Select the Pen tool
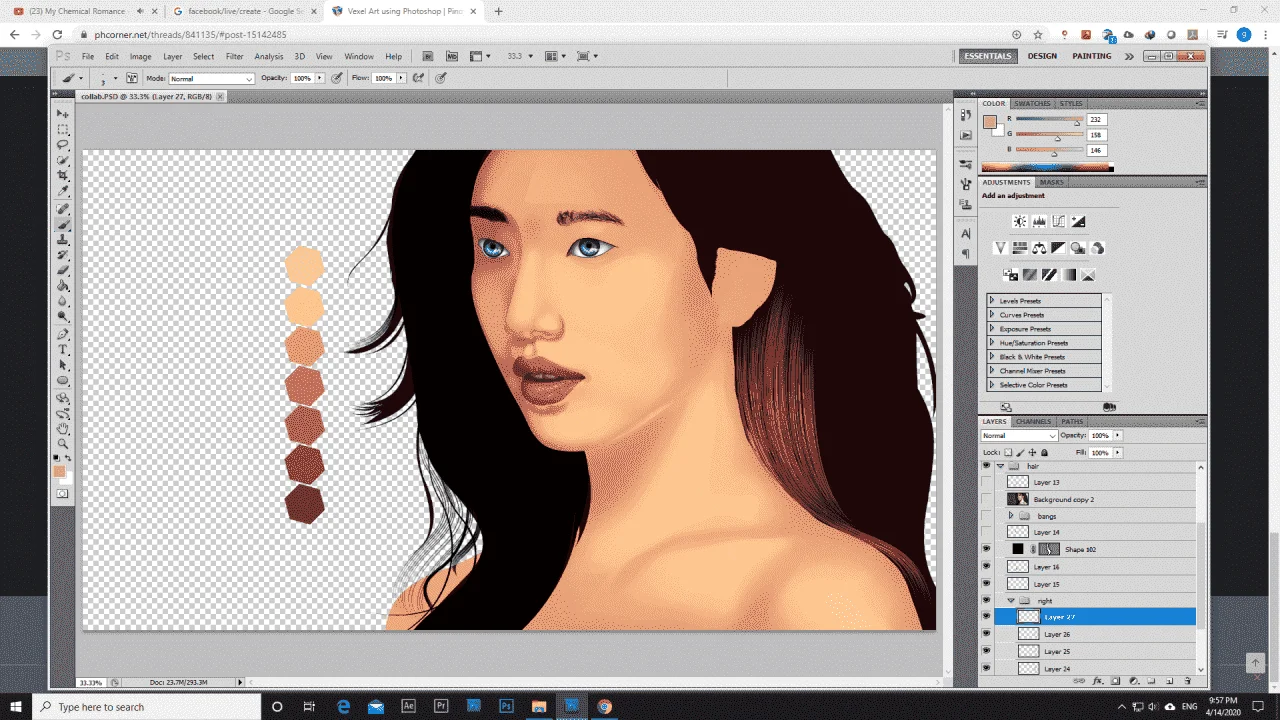Image resolution: width=1280 pixels, height=720 pixels. (63, 334)
